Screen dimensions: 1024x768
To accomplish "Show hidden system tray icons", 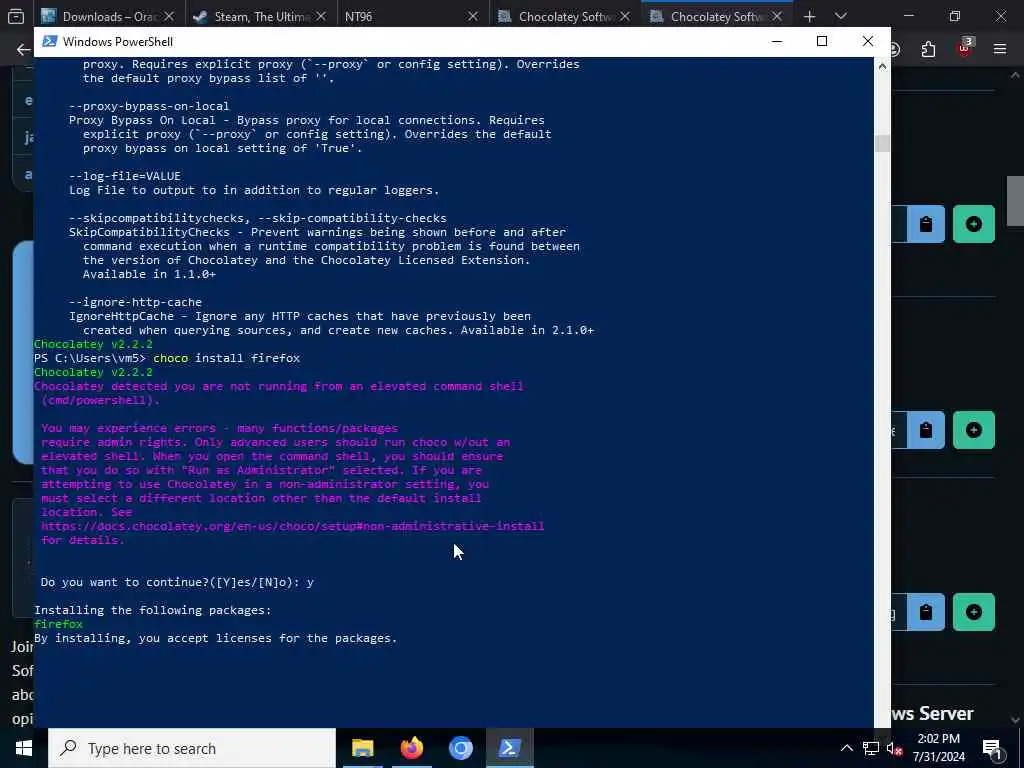I will tap(846, 748).
